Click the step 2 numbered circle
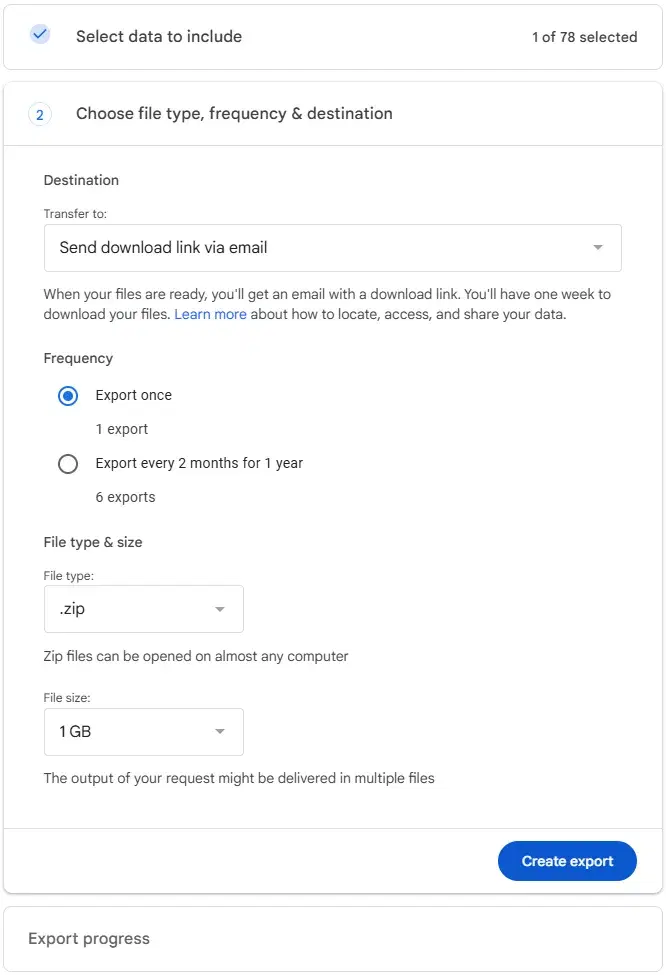The height and width of the screenshot is (975, 666). (39, 114)
